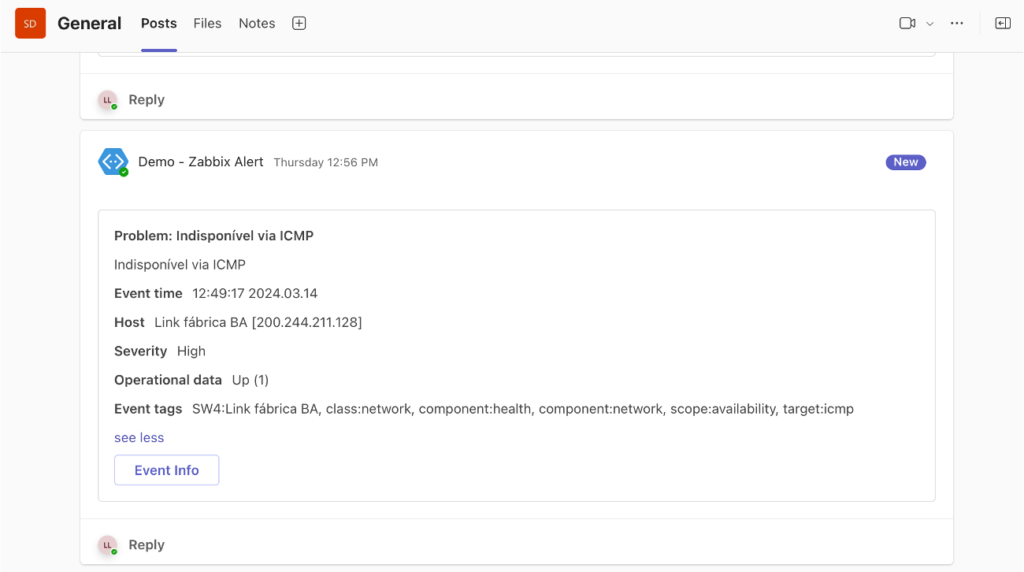Click the orange SD team avatar
This screenshot has width=1024, height=572.
(30, 24)
